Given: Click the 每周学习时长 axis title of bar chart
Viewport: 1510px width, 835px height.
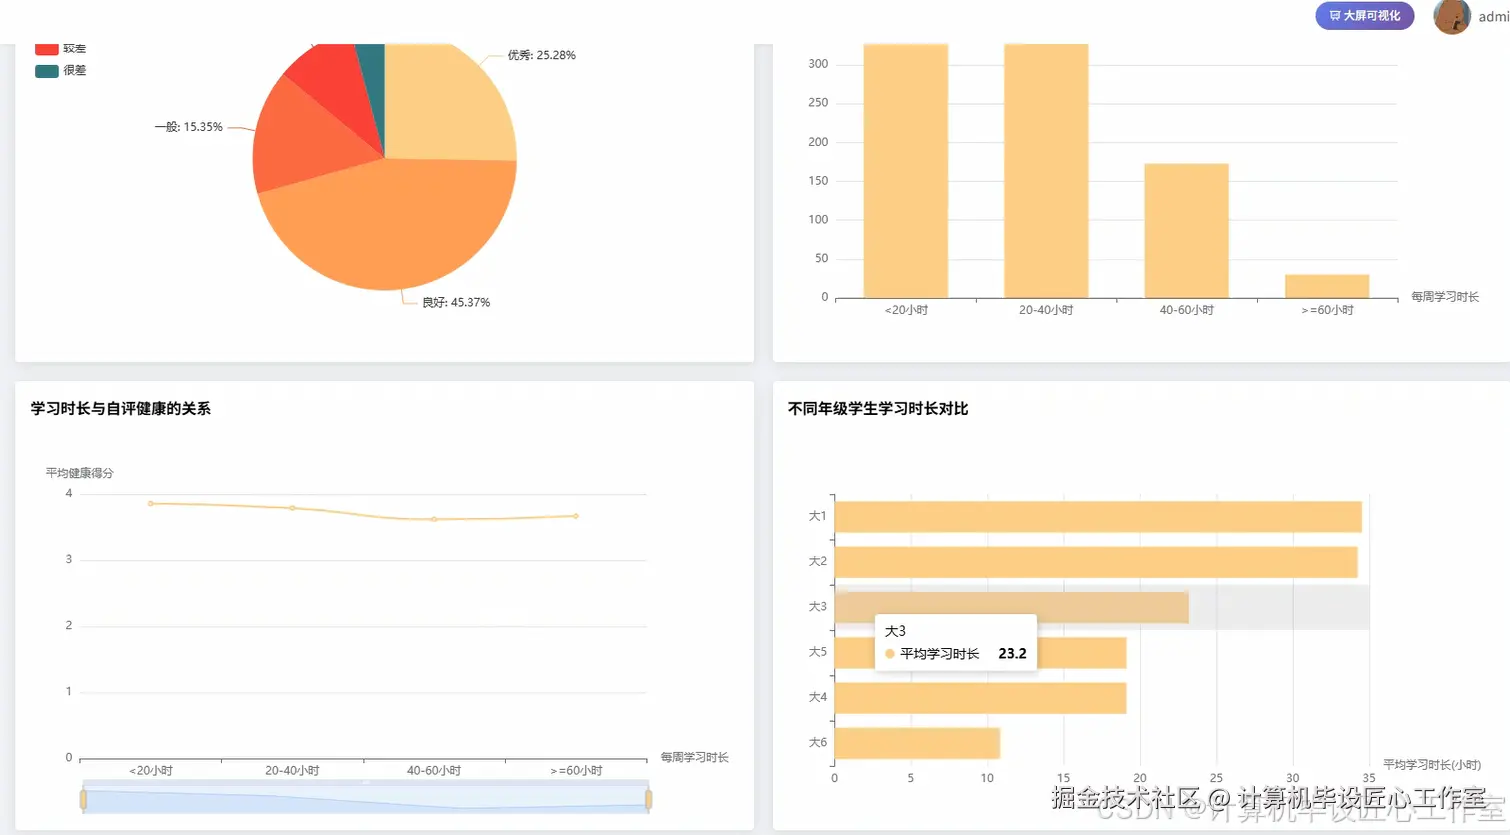Looking at the screenshot, I should coord(1445,297).
